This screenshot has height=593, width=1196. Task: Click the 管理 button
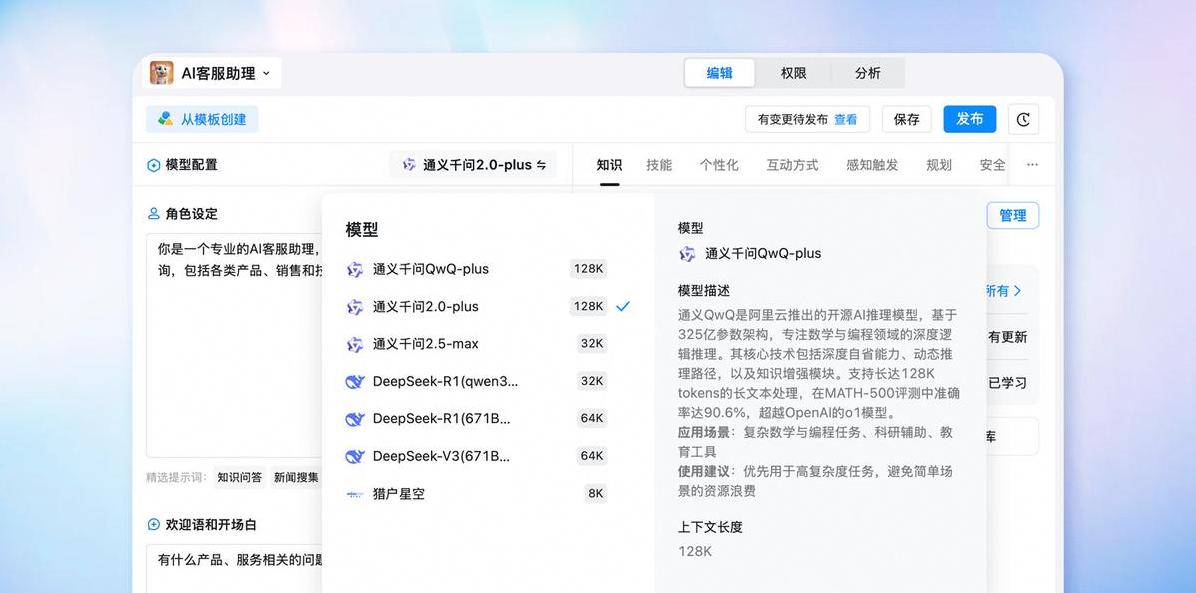1013,215
